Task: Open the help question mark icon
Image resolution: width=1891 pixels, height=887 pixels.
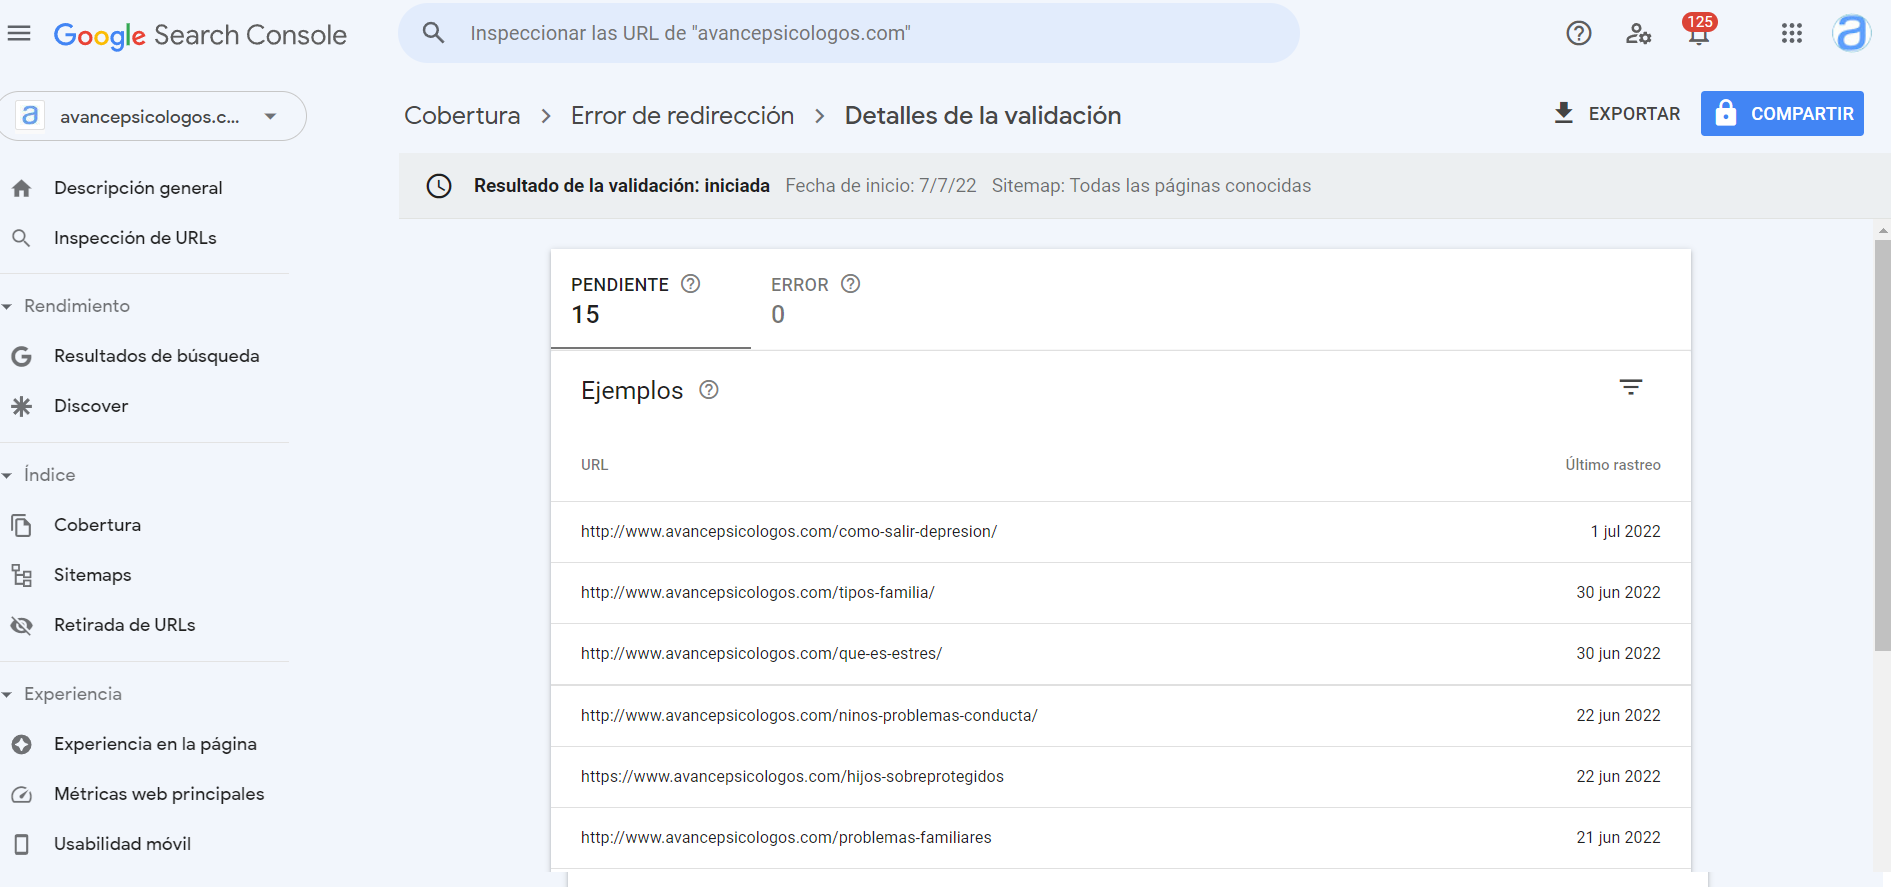Action: point(1579,34)
